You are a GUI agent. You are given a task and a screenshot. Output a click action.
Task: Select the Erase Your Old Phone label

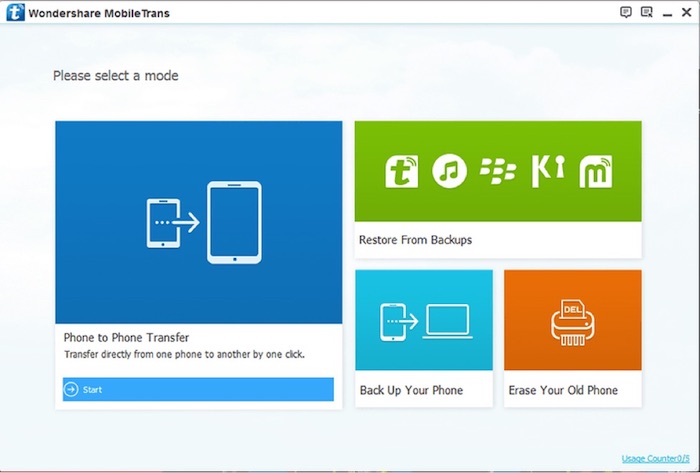click(563, 390)
